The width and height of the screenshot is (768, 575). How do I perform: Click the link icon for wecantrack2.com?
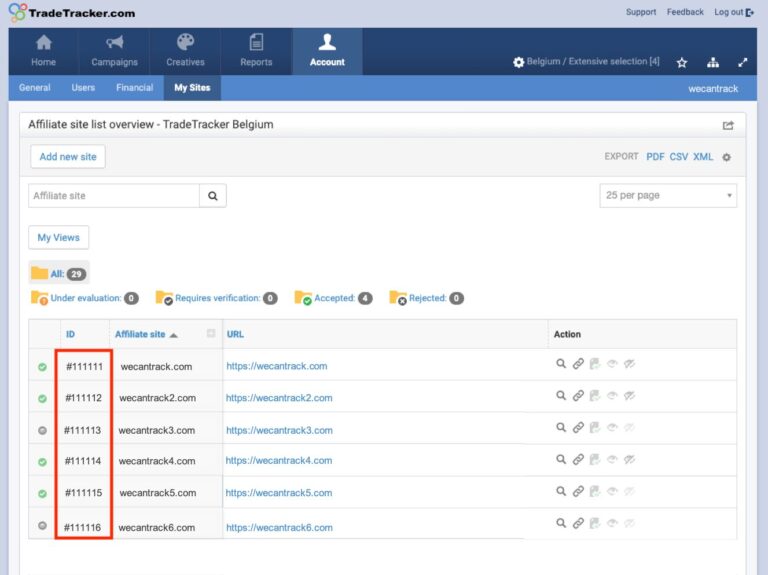(578, 395)
